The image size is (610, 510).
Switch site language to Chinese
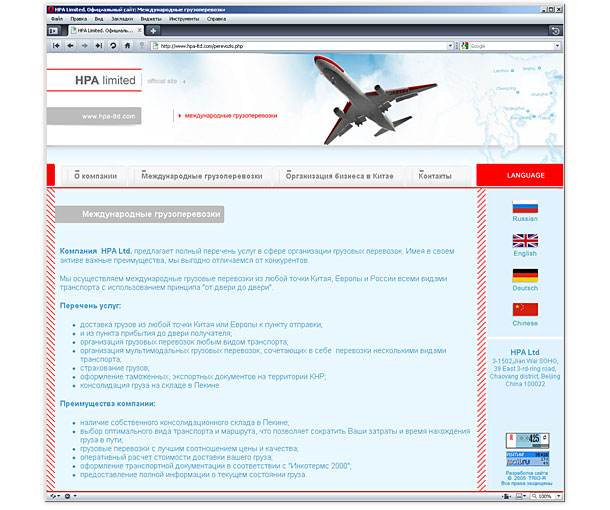tap(525, 323)
